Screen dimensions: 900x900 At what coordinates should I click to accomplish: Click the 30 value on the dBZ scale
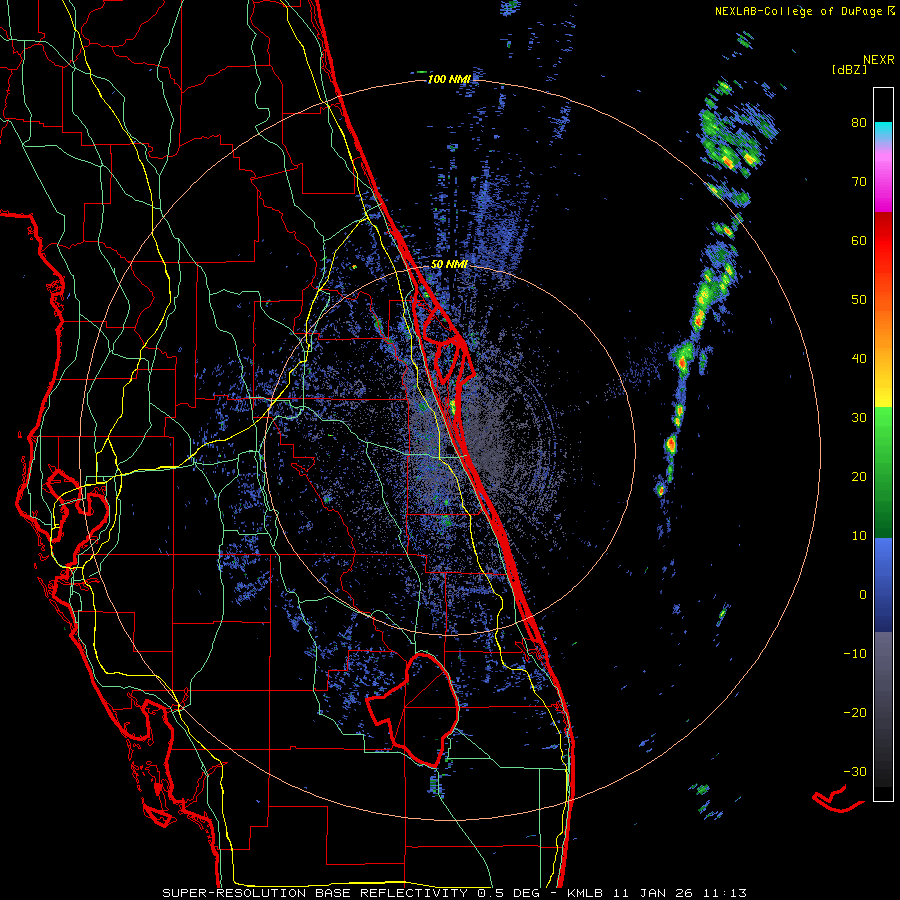(859, 418)
